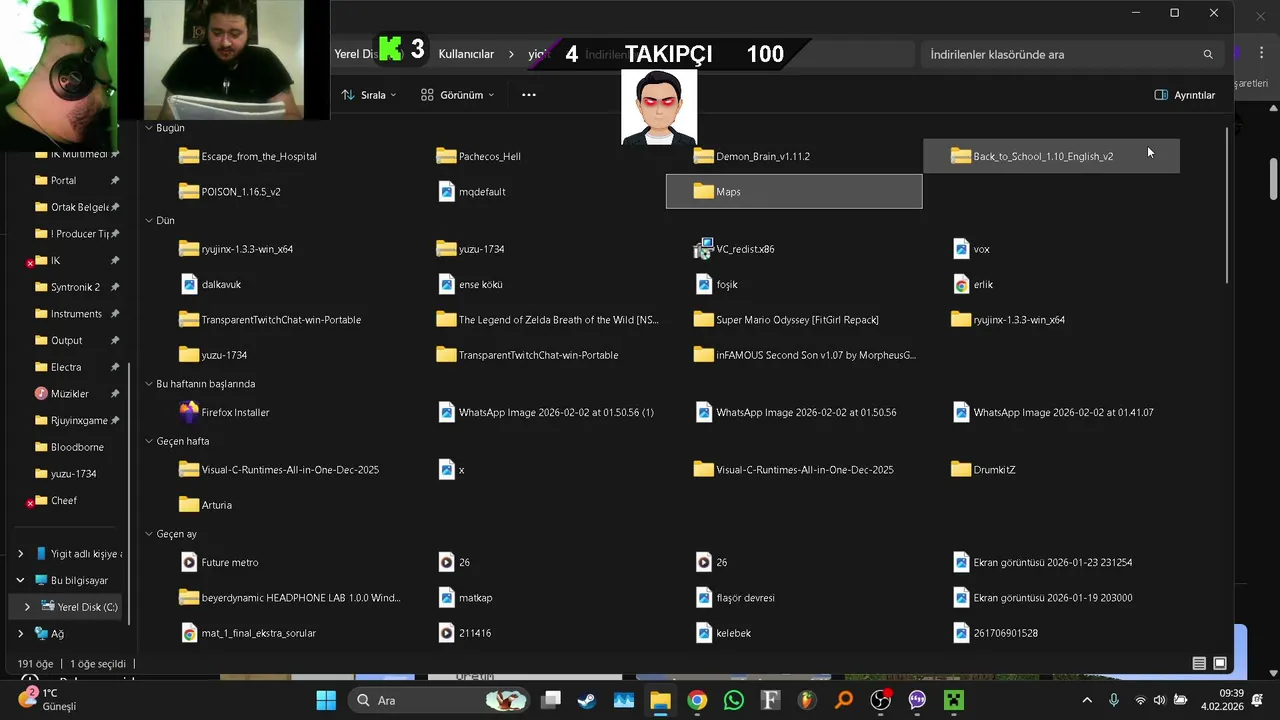Screen dimensions: 1280x720
Task: Open the Pachecos_Hell folder
Action: 479,156
